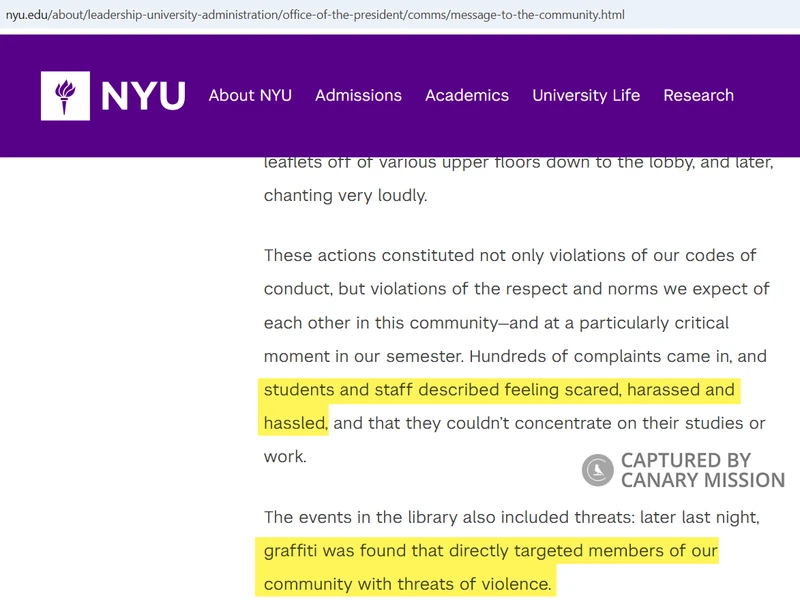Click the NYU torch logo icon
Viewport: 800px width, 610px height.
[65, 96]
